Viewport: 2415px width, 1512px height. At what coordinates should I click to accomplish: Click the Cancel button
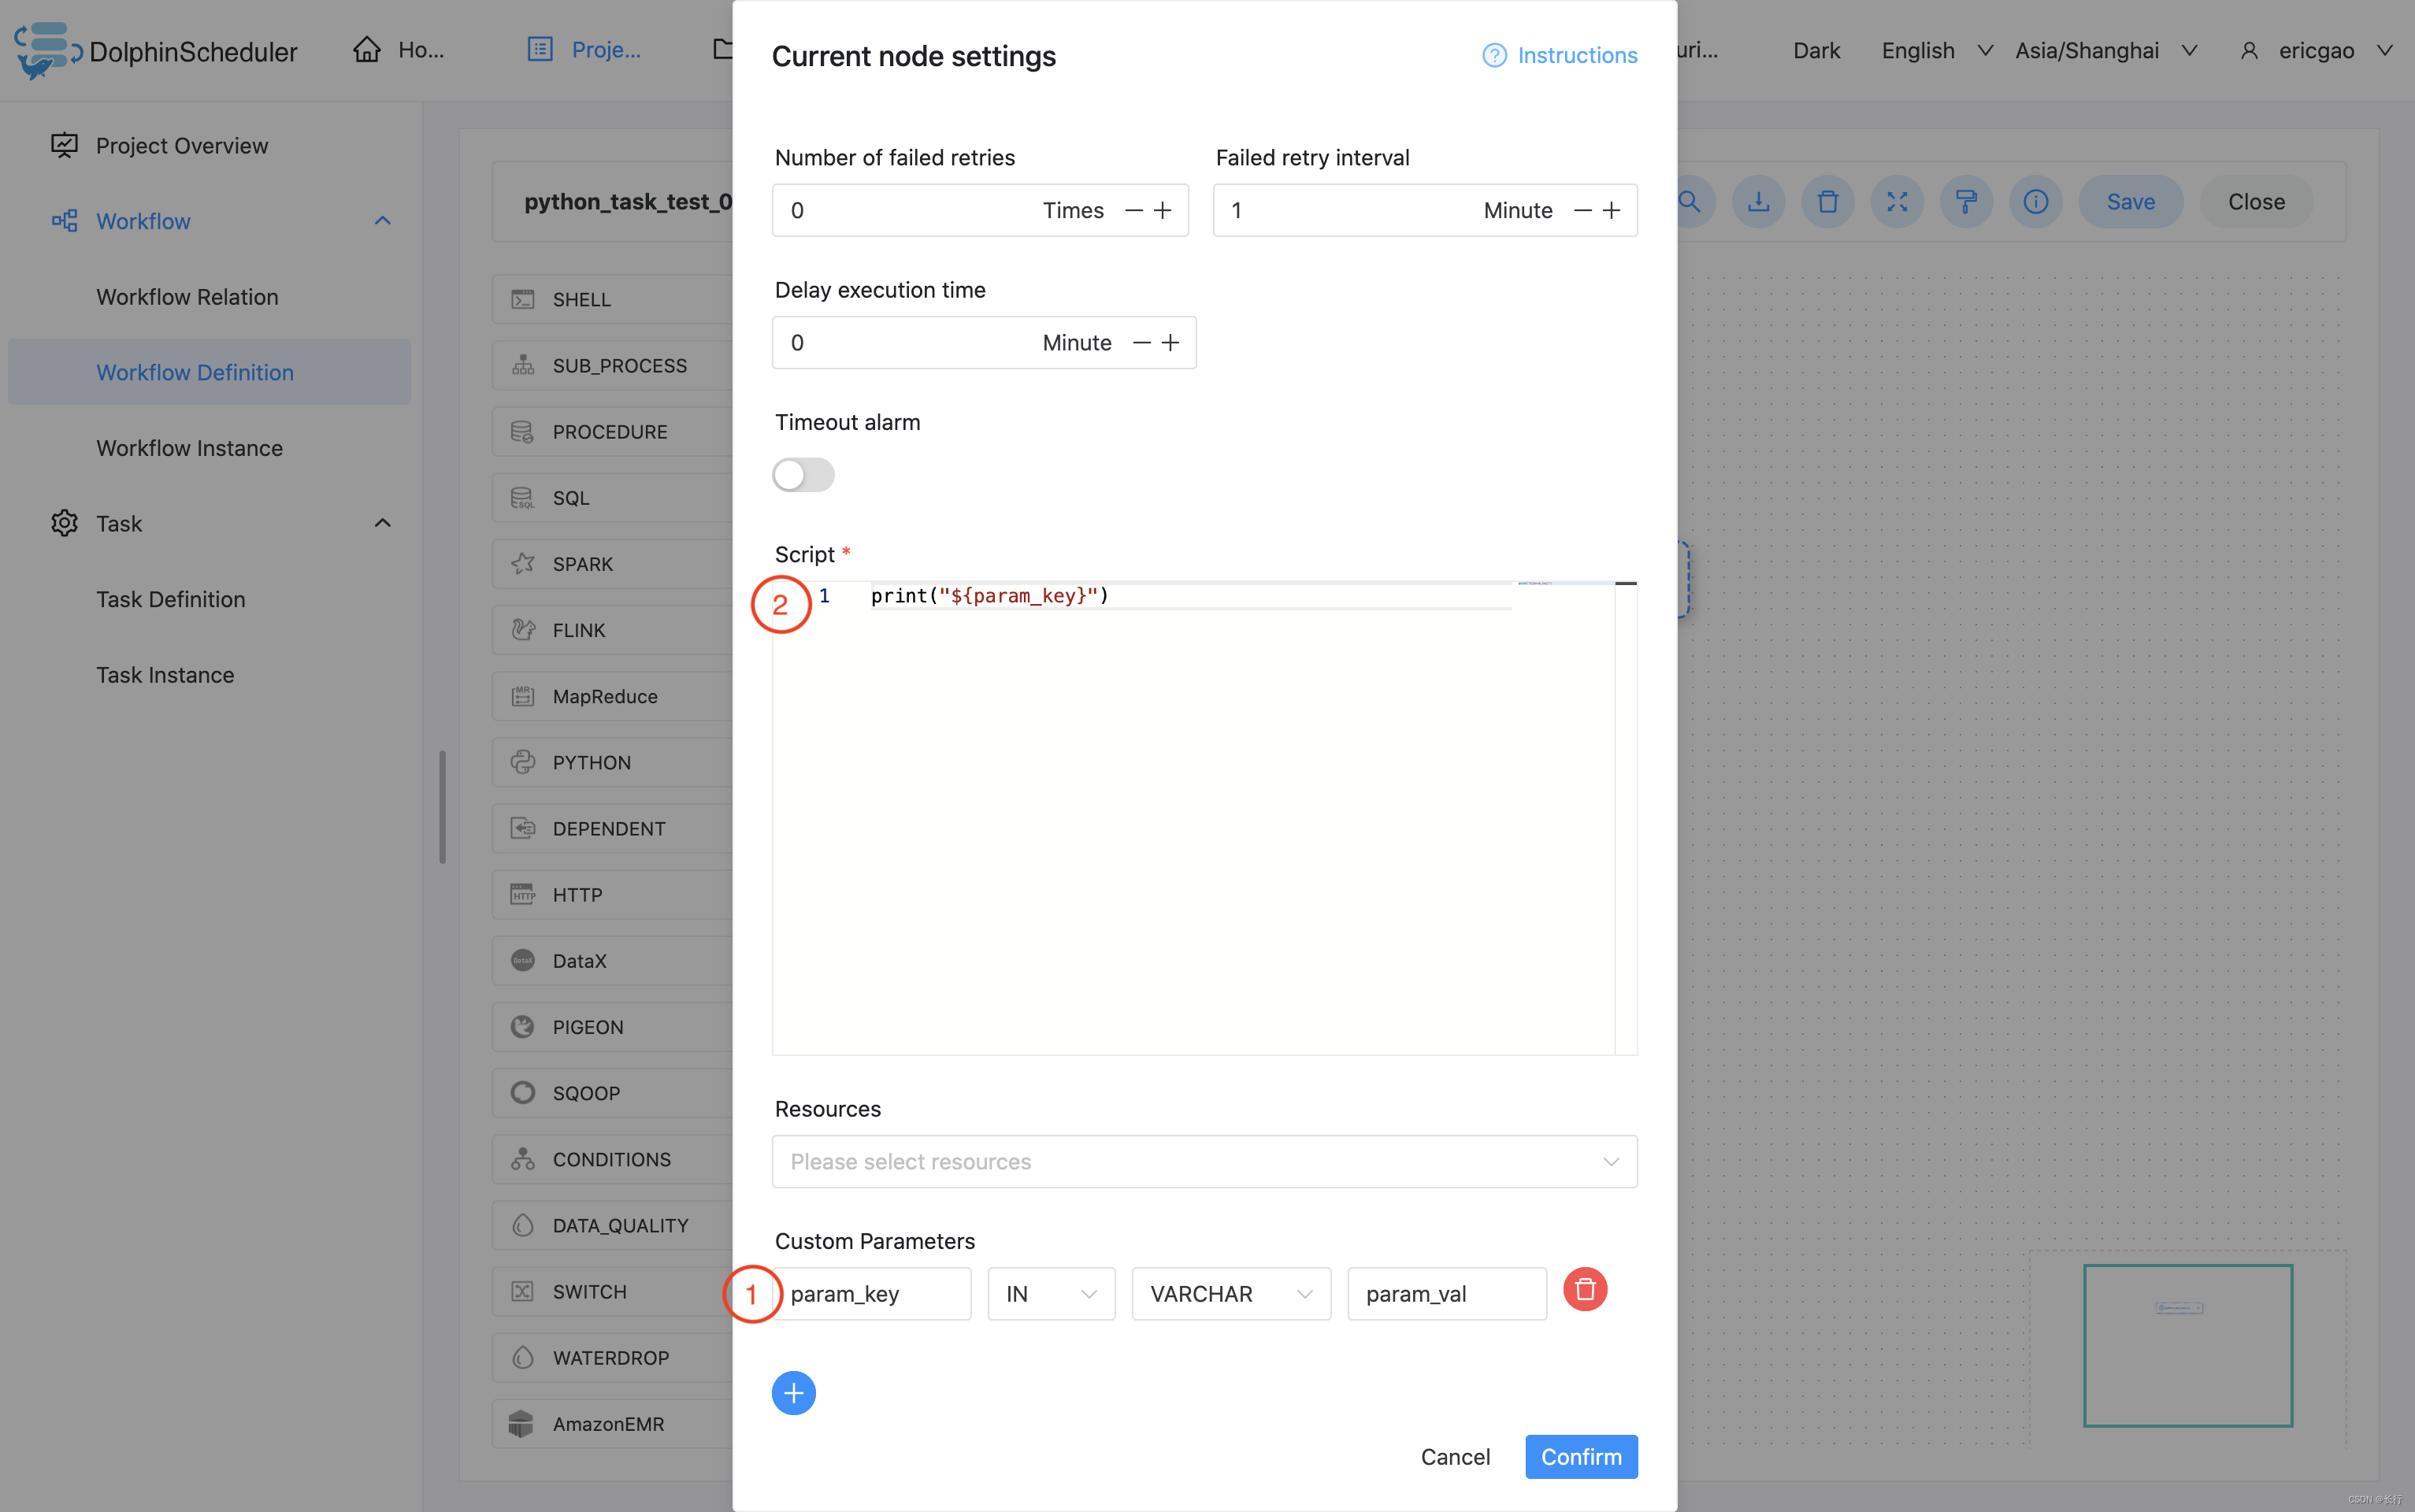click(x=1455, y=1456)
